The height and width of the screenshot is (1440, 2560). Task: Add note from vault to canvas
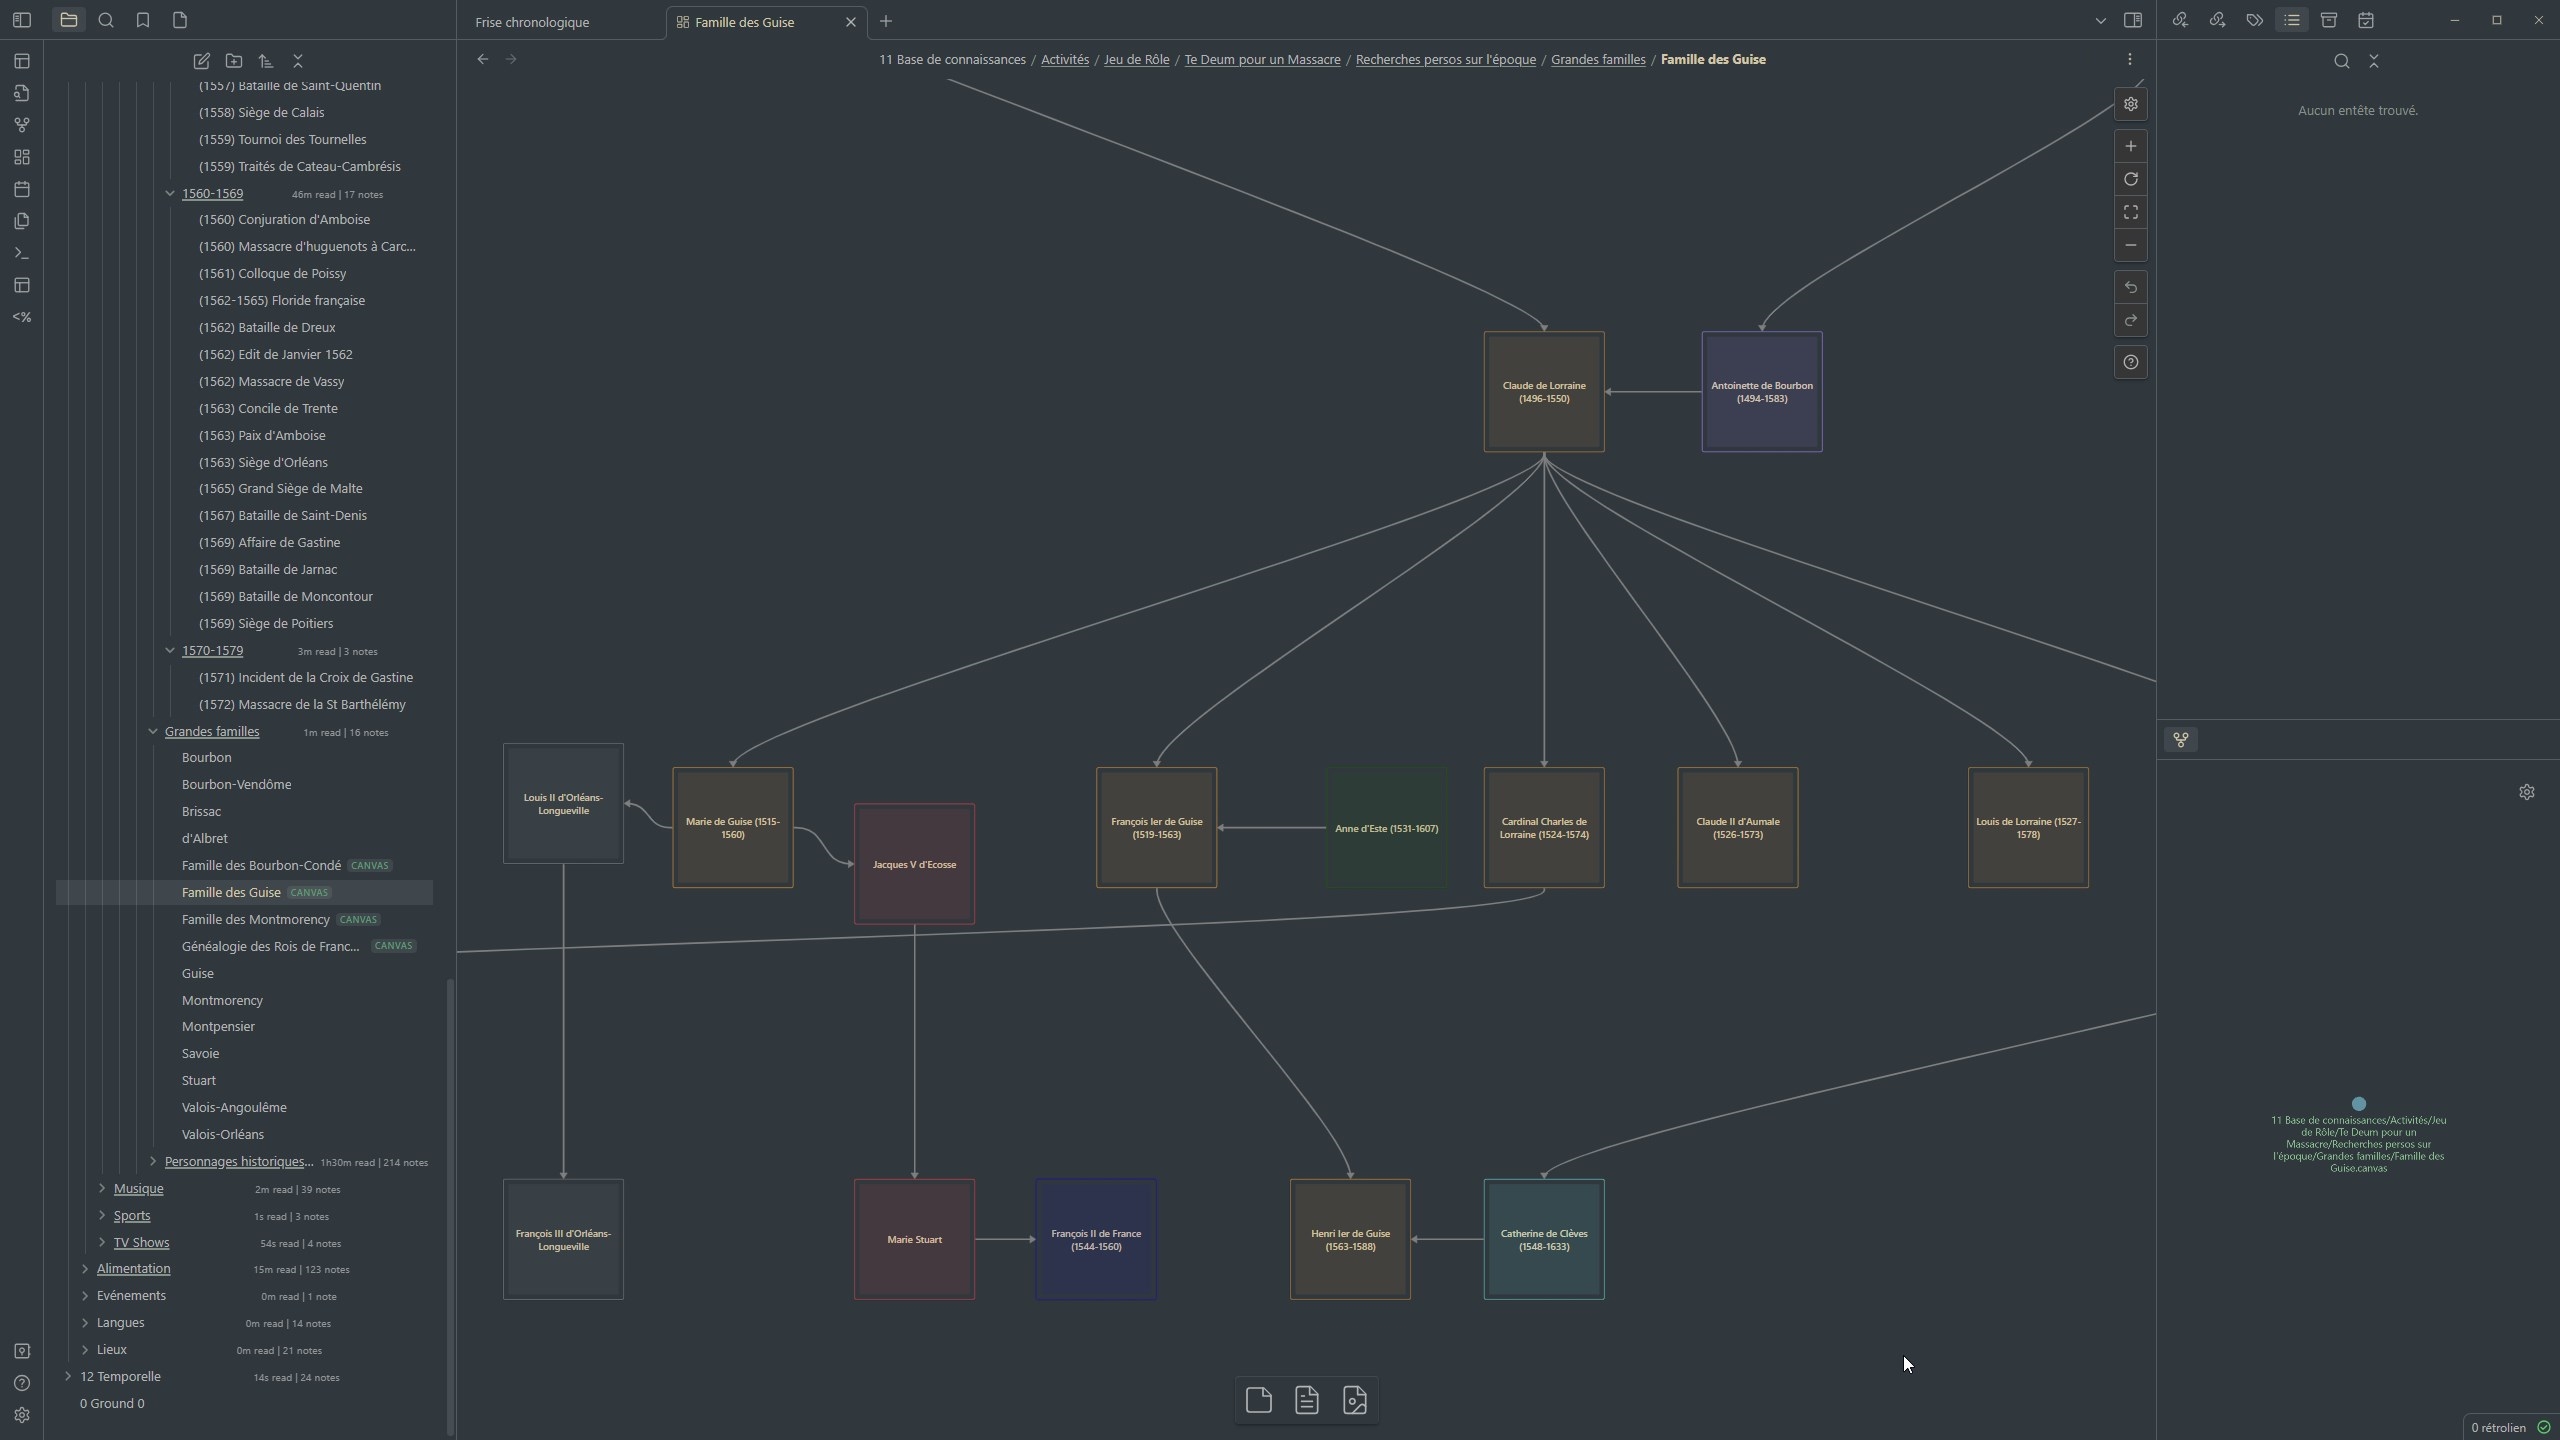click(x=1306, y=1400)
